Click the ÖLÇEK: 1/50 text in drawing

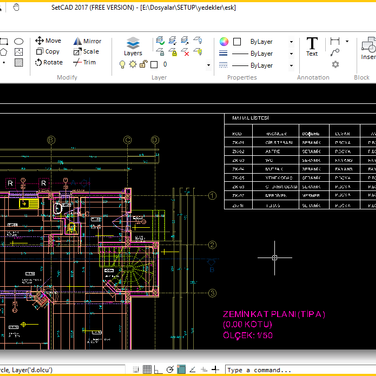[248, 335]
